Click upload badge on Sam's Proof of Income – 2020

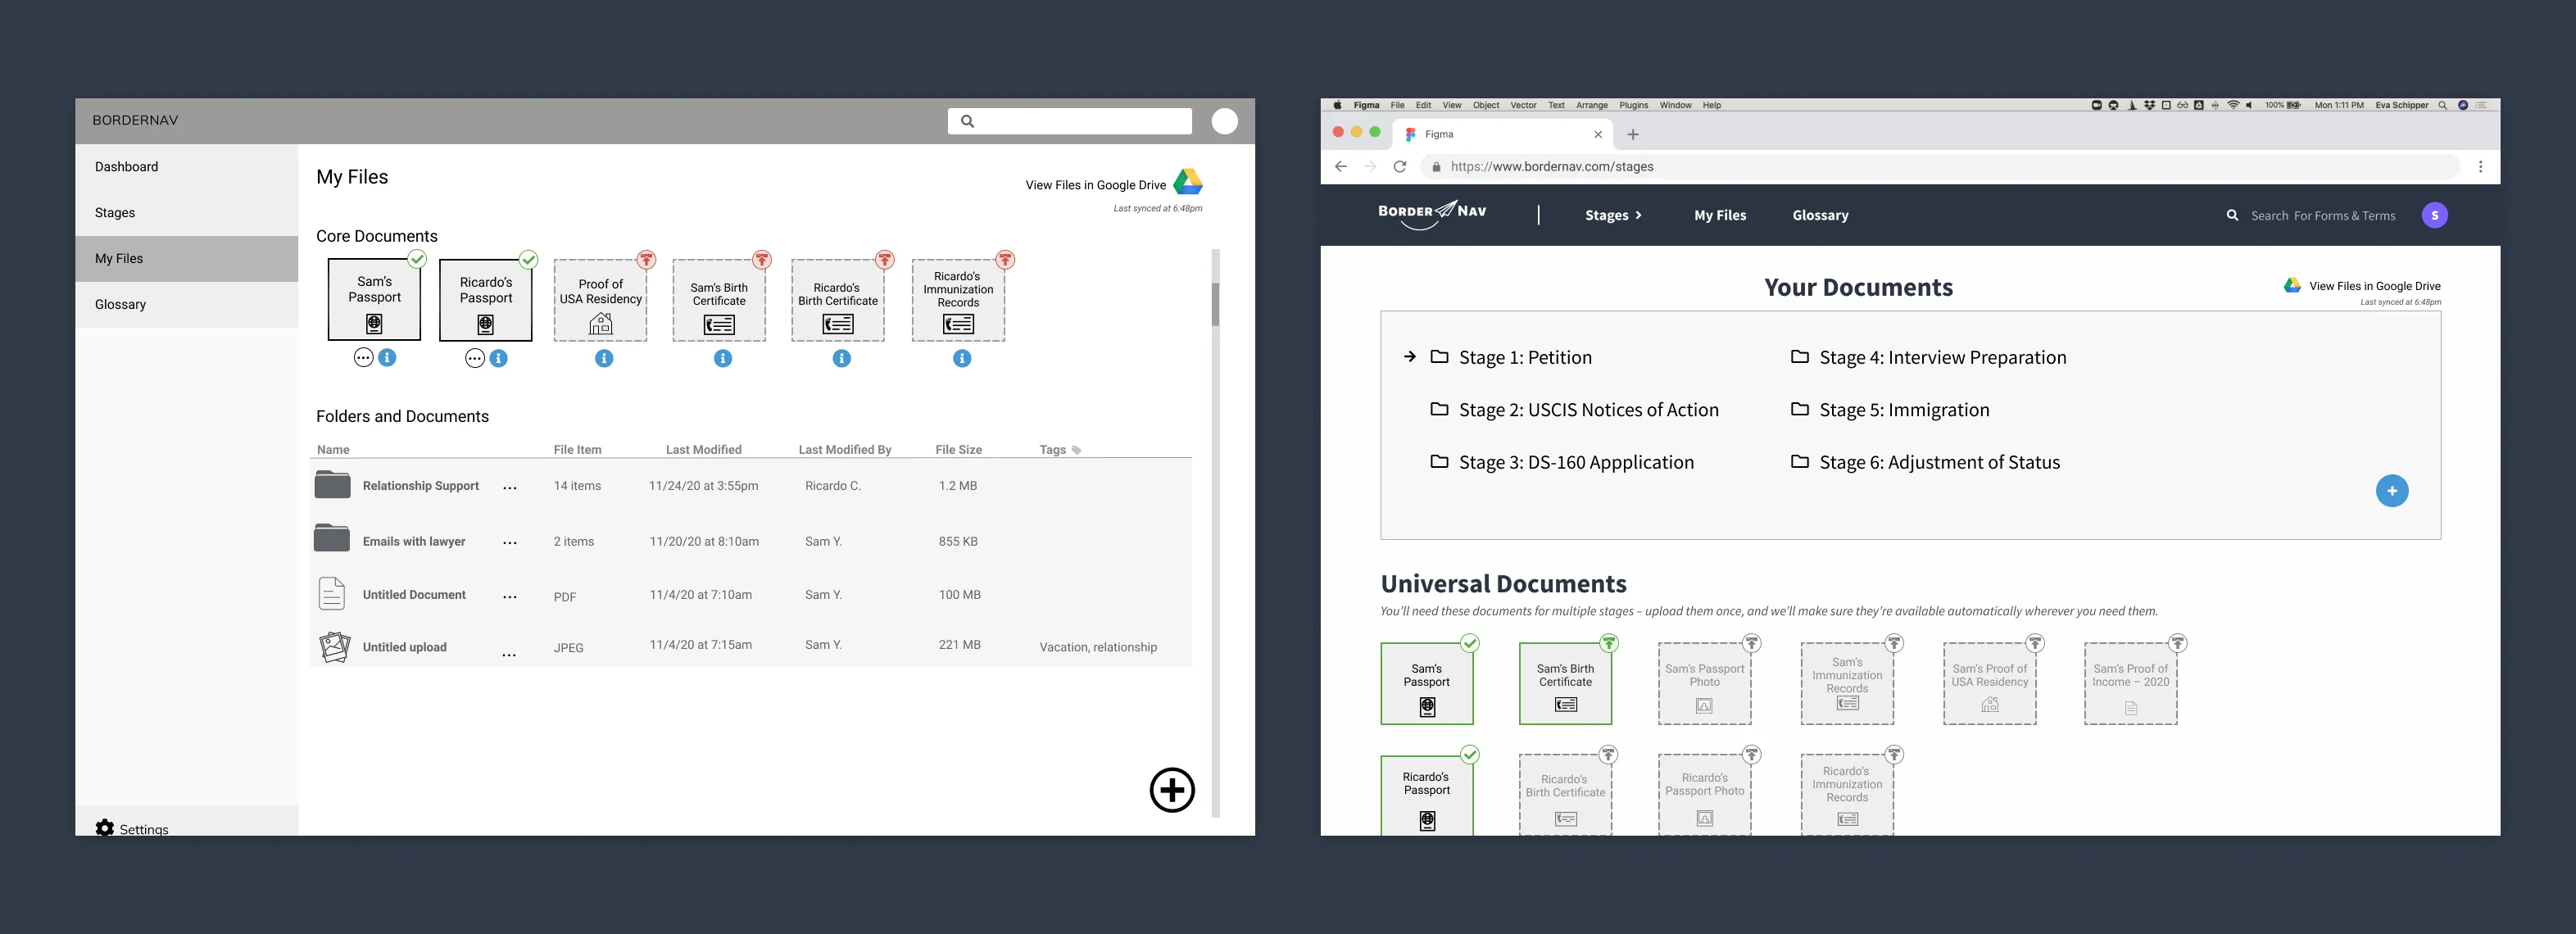[2178, 643]
